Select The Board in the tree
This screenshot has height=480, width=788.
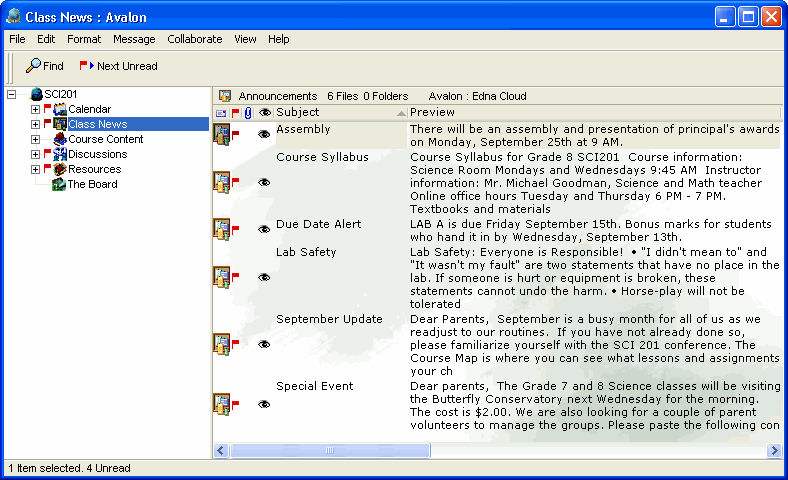tap(91, 184)
